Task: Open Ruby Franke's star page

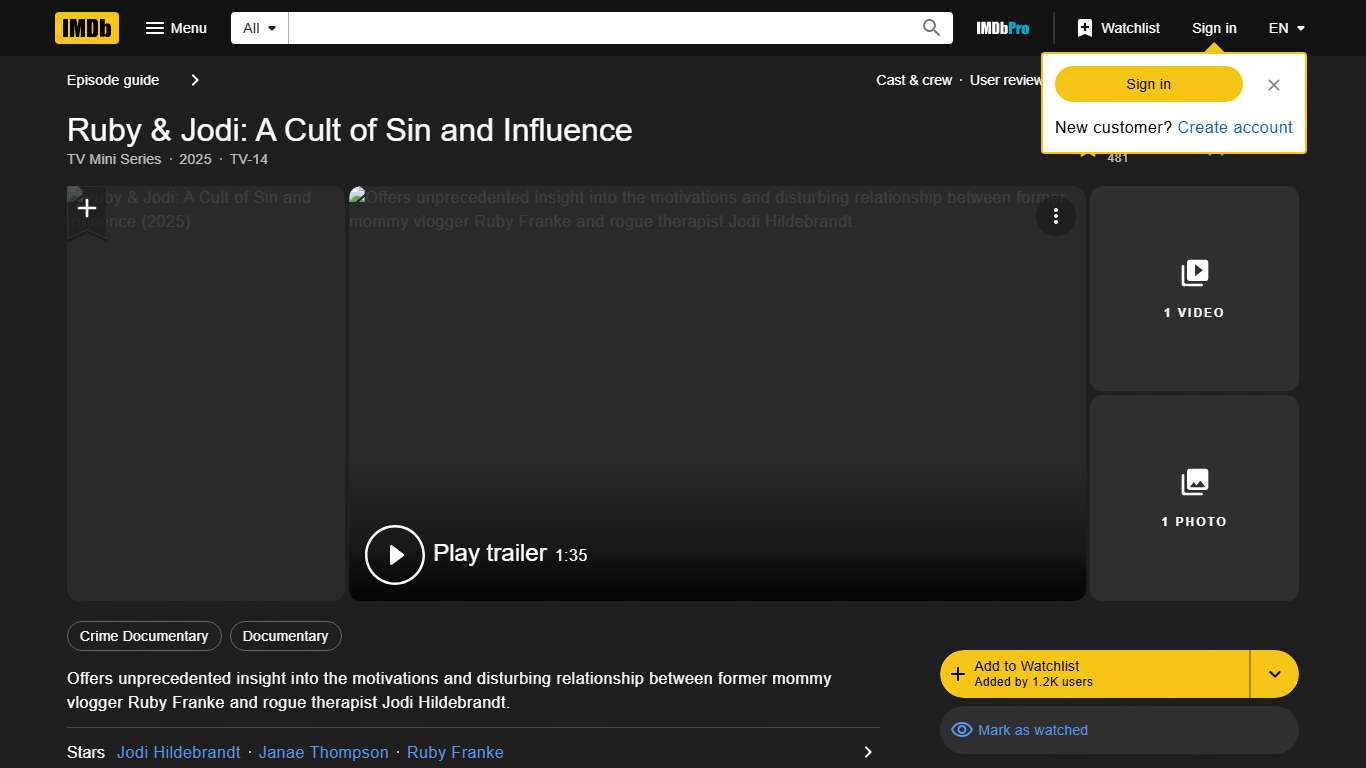Action: (x=455, y=752)
